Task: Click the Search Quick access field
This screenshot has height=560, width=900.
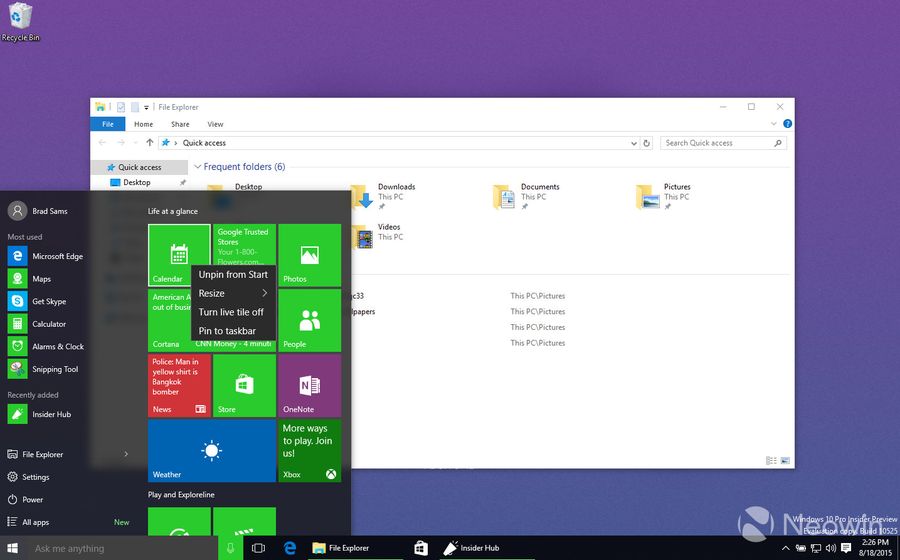Action: point(723,143)
